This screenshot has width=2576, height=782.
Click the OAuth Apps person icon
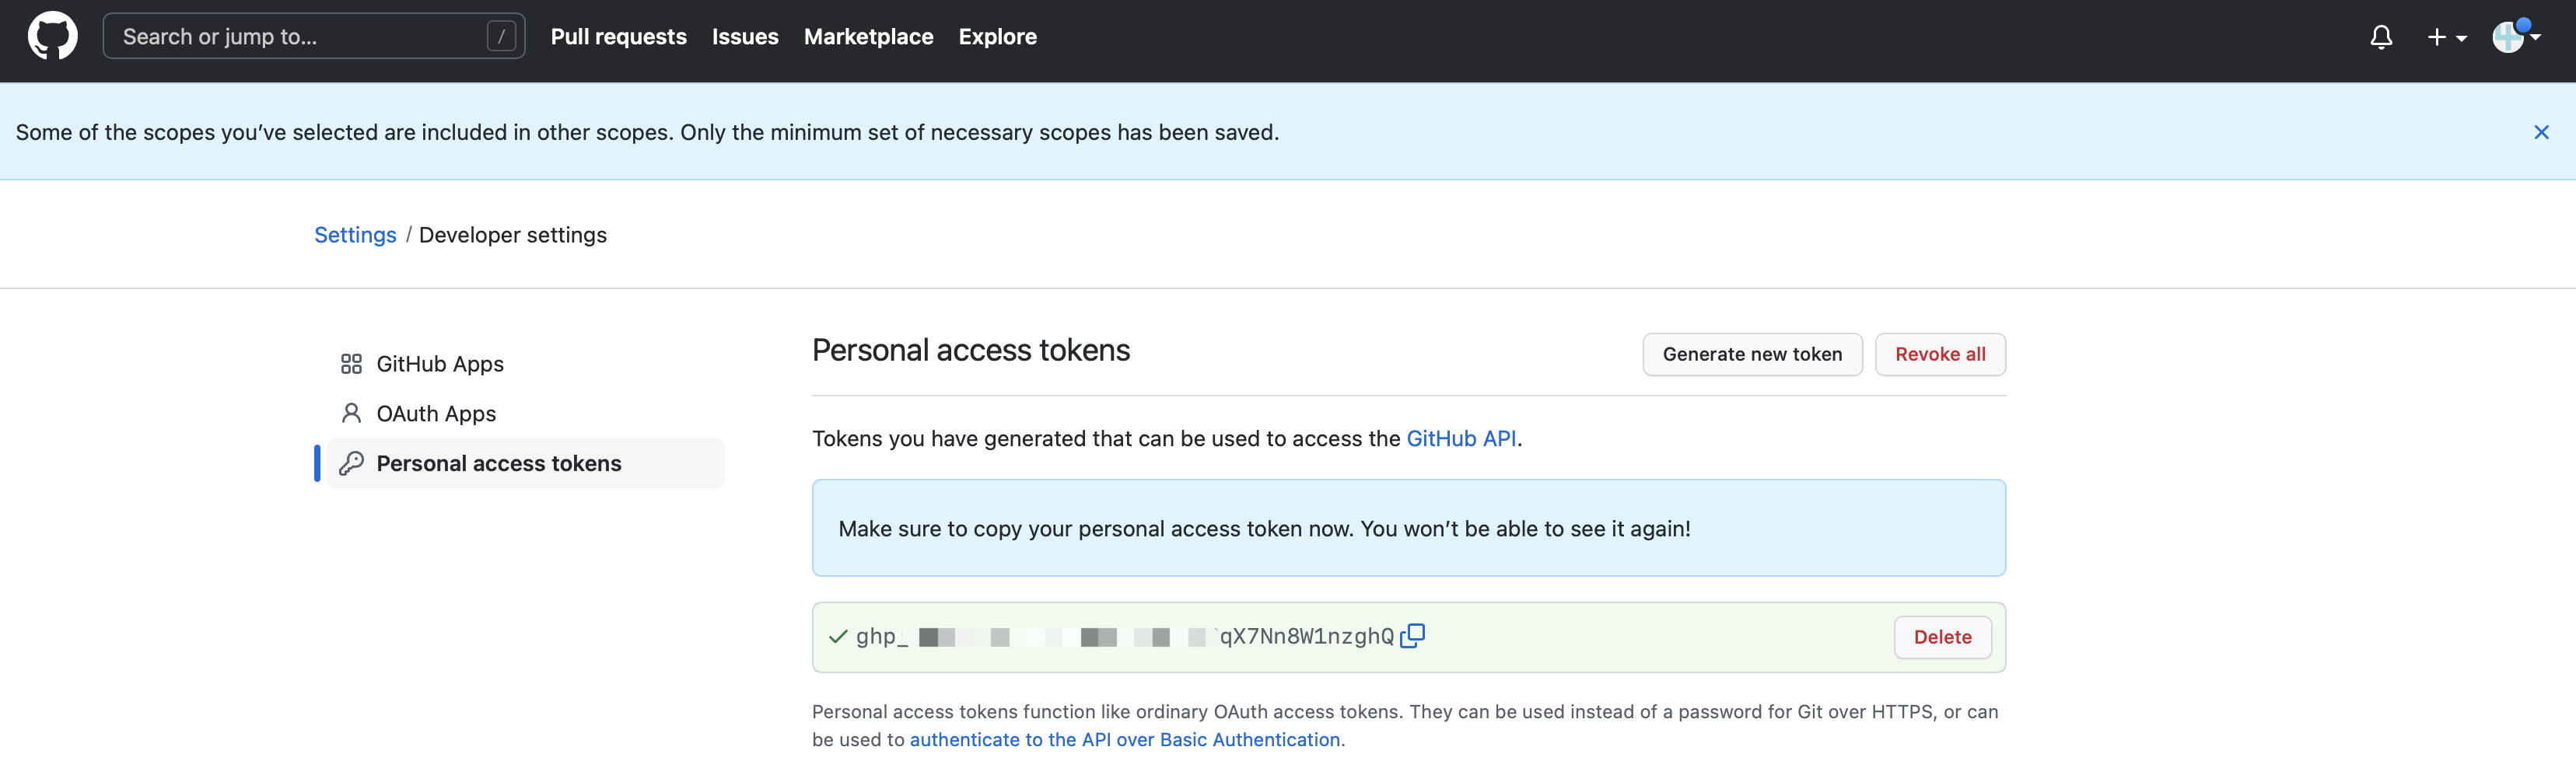point(351,413)
